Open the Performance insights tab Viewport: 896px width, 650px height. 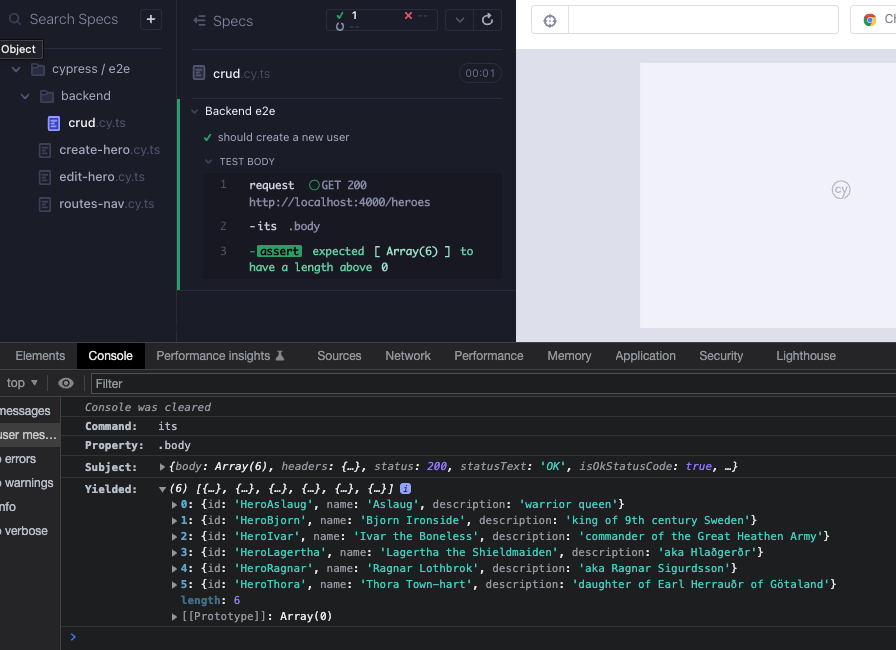[x=220, y=356]
